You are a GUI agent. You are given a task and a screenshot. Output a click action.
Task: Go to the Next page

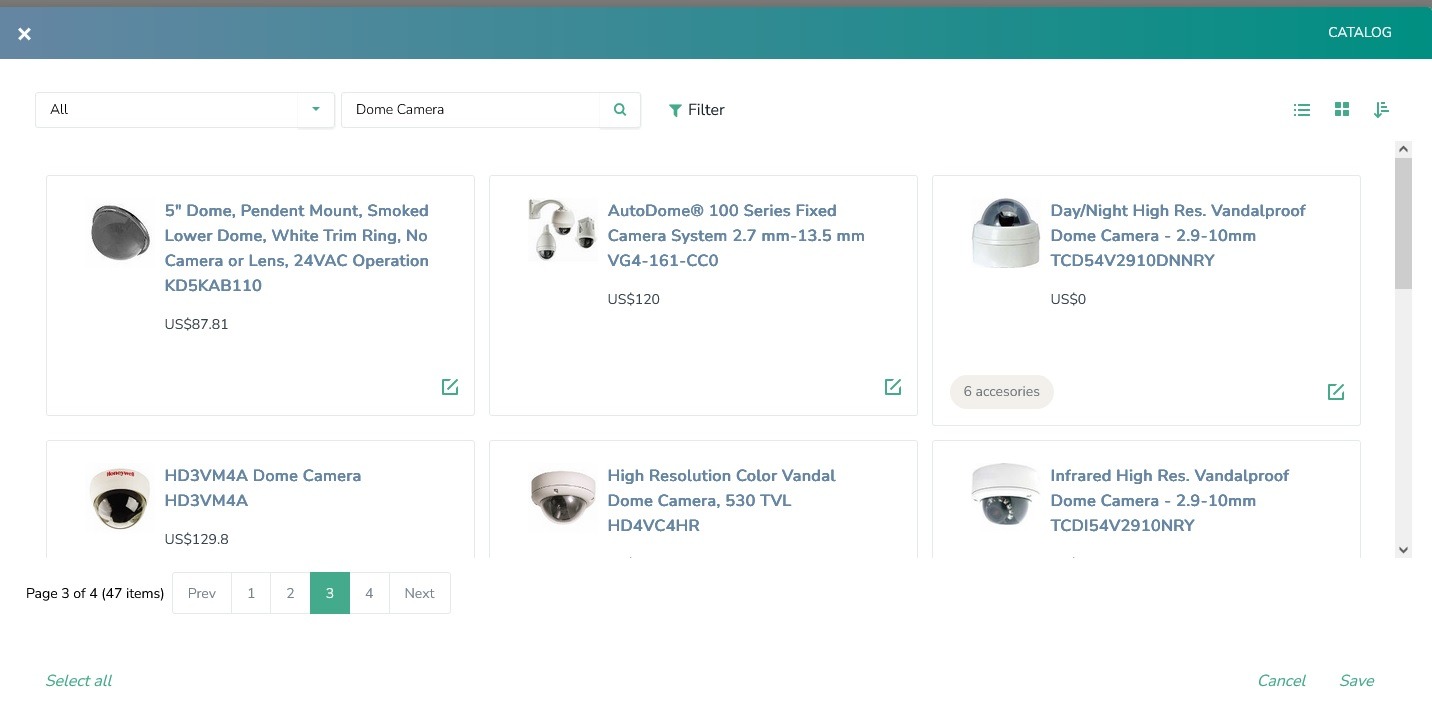(419, 593)
